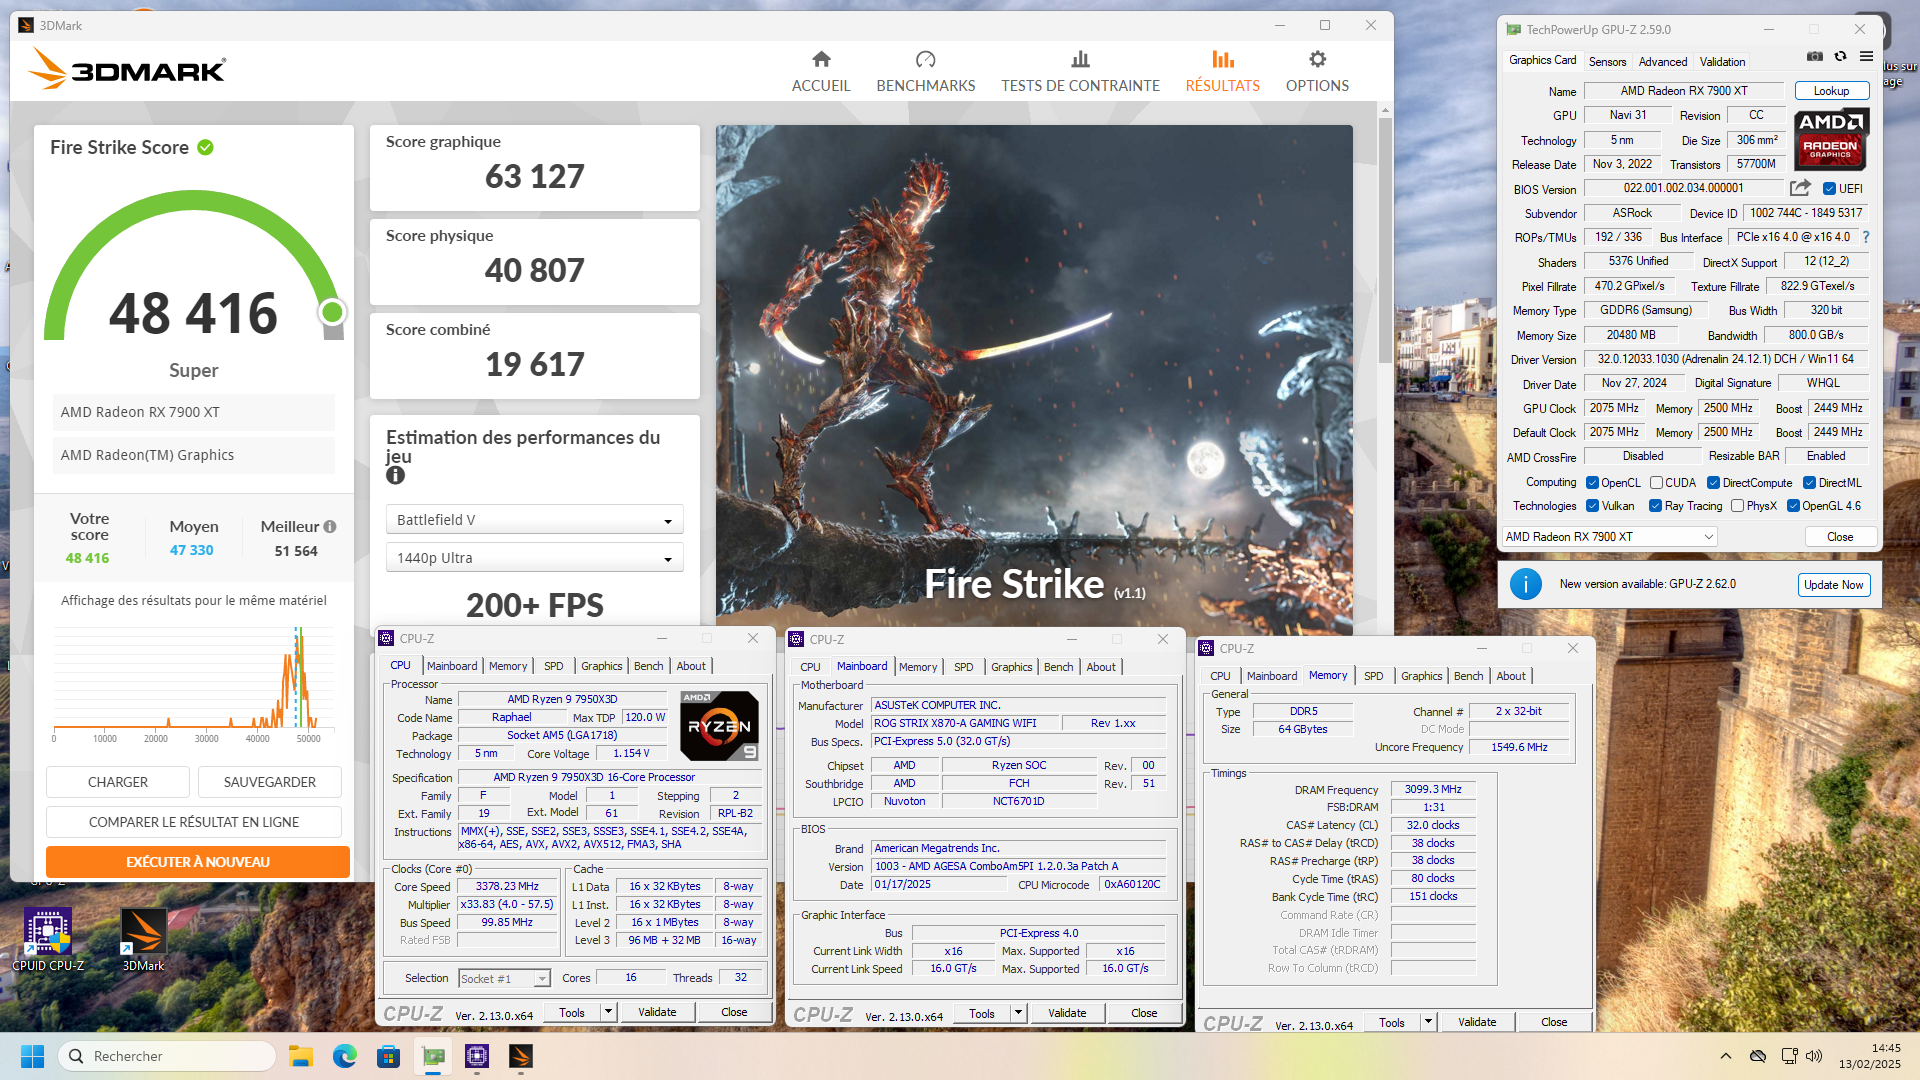
Task: Open the 1440p Ultra resolution dropdown
Action: point(534,558)
